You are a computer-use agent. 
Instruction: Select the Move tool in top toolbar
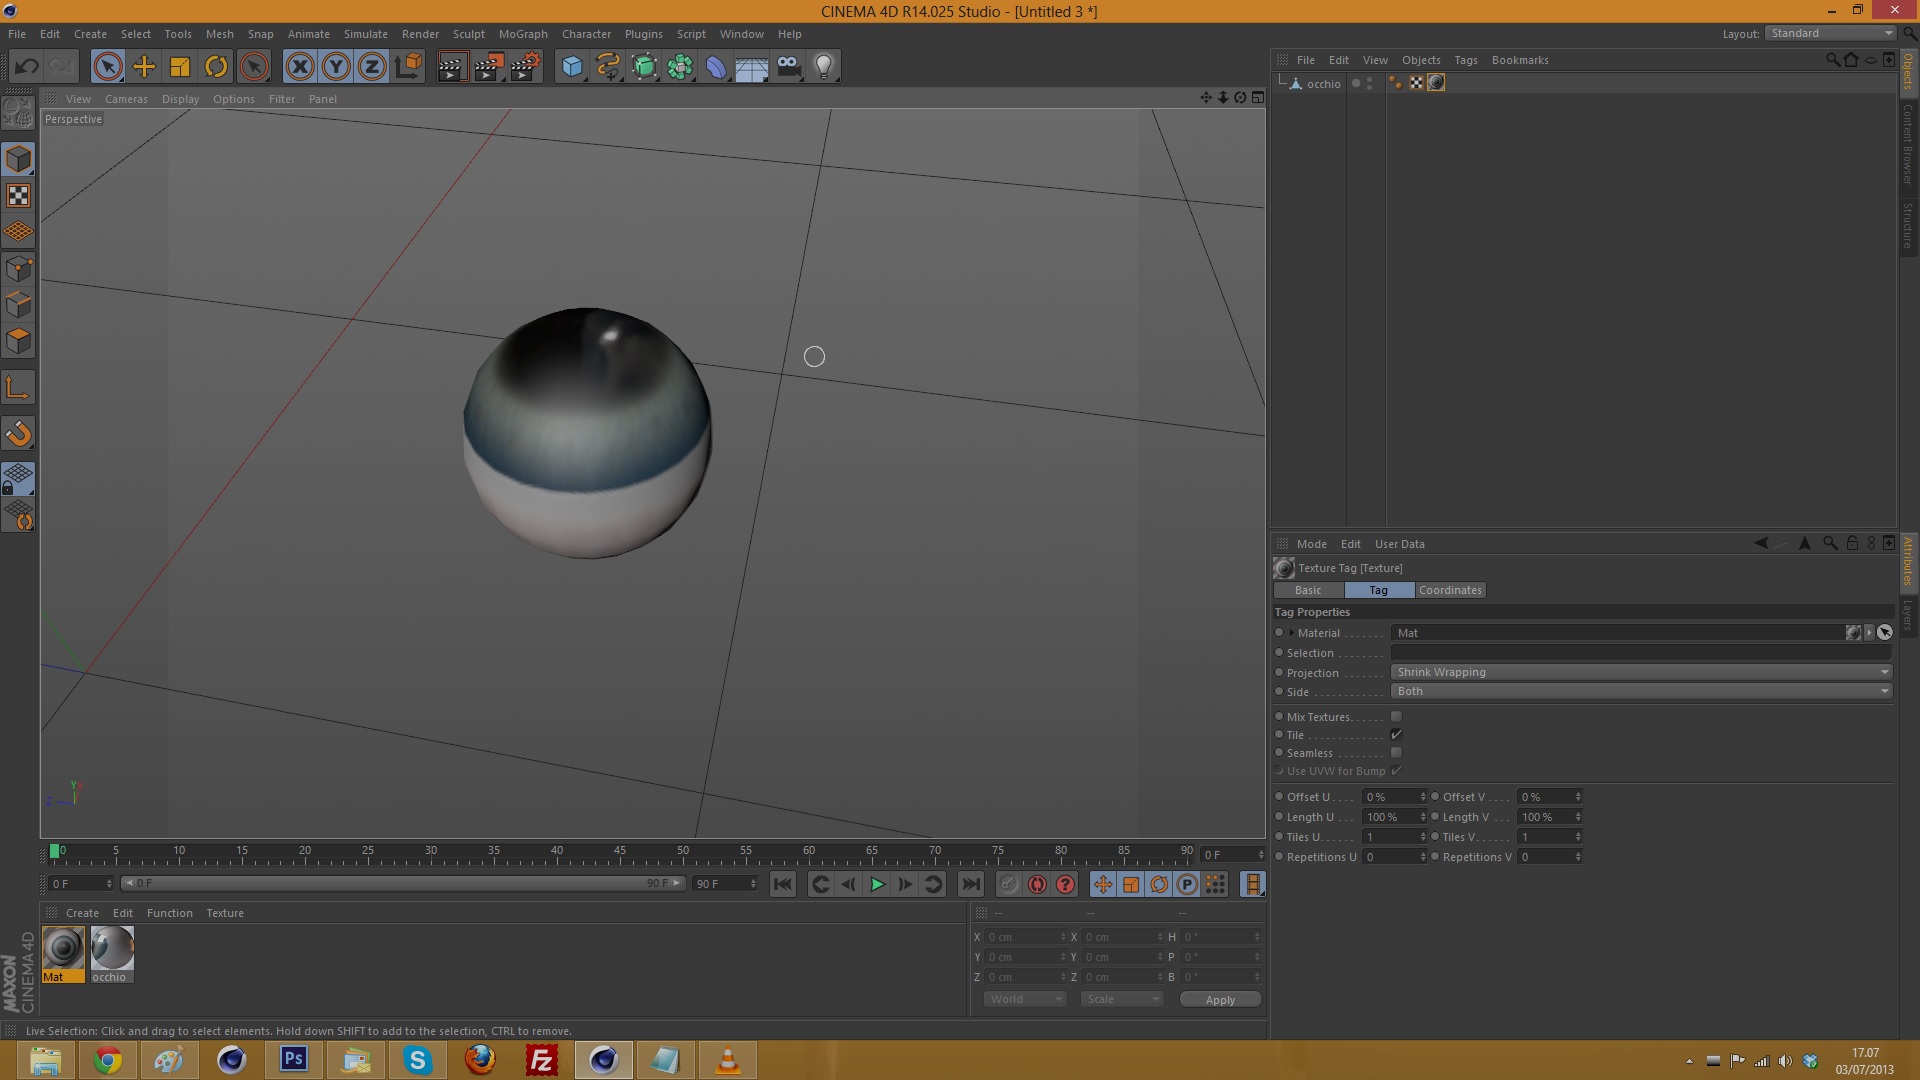click(144, 67)
